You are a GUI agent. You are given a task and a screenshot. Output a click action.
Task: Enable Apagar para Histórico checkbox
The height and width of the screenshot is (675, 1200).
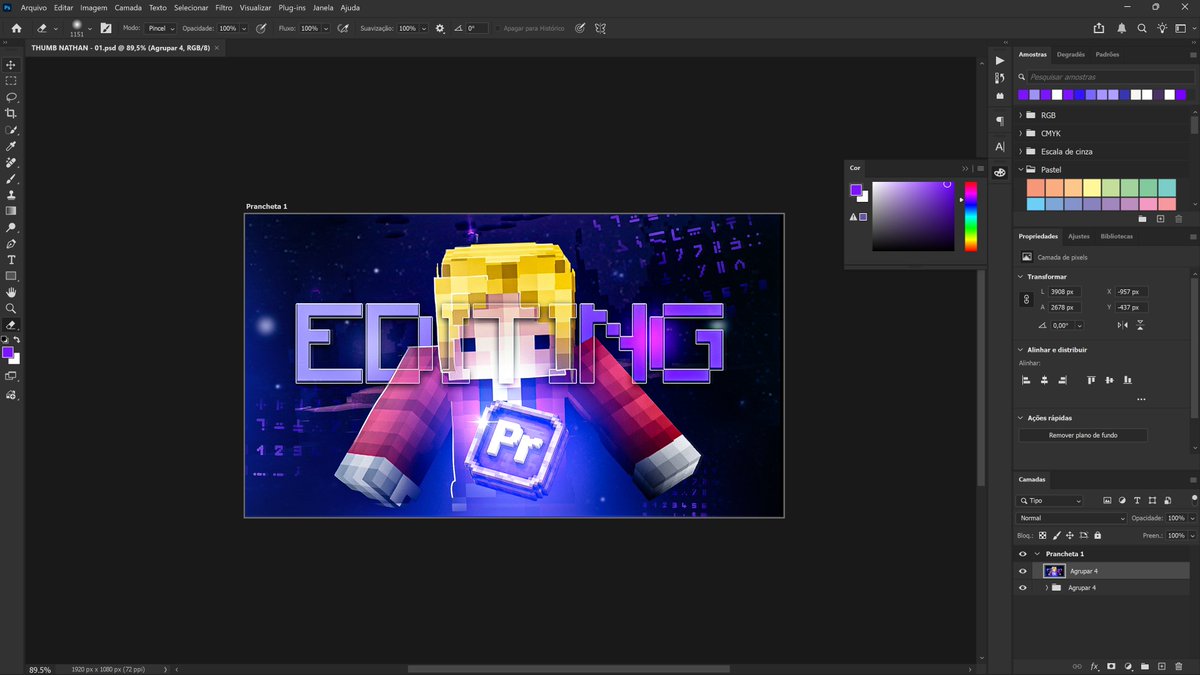[499, 28]
